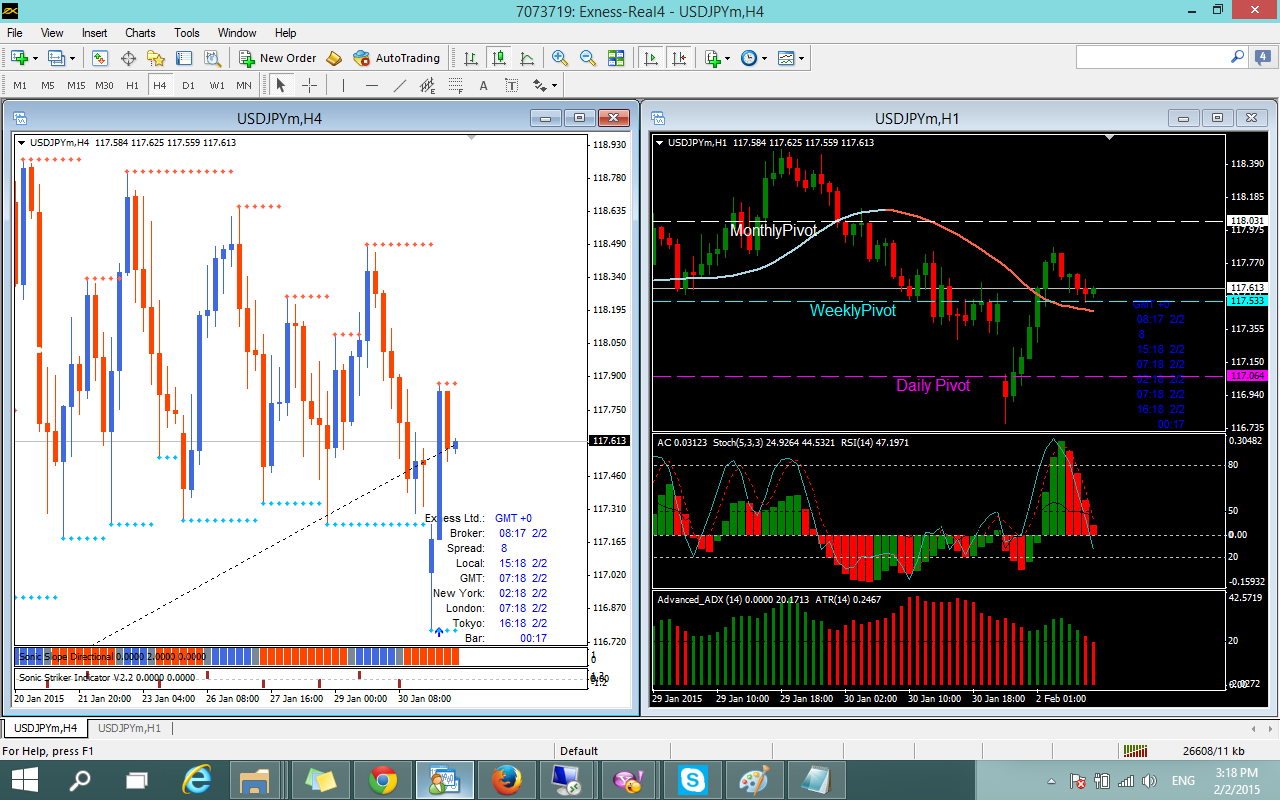This screenshot has width=1280, height=800.
Task: Open the Charts menu
Action: point(140,33)
